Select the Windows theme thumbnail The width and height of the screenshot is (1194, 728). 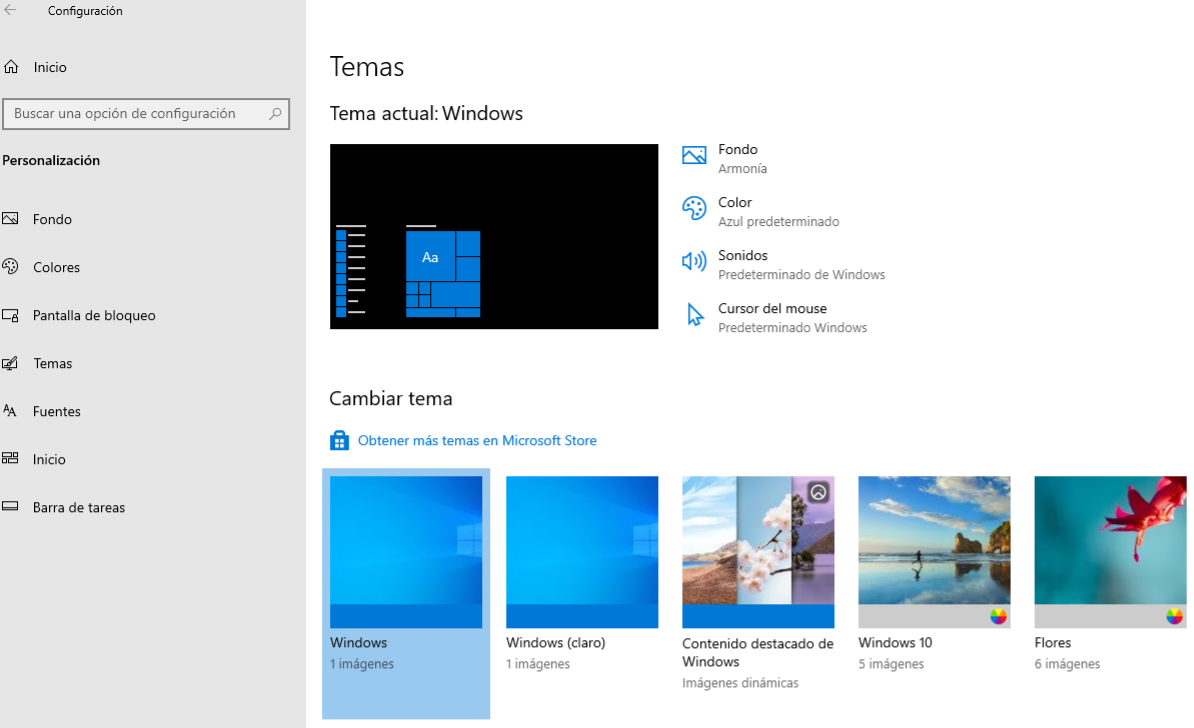tap(406, 552)
